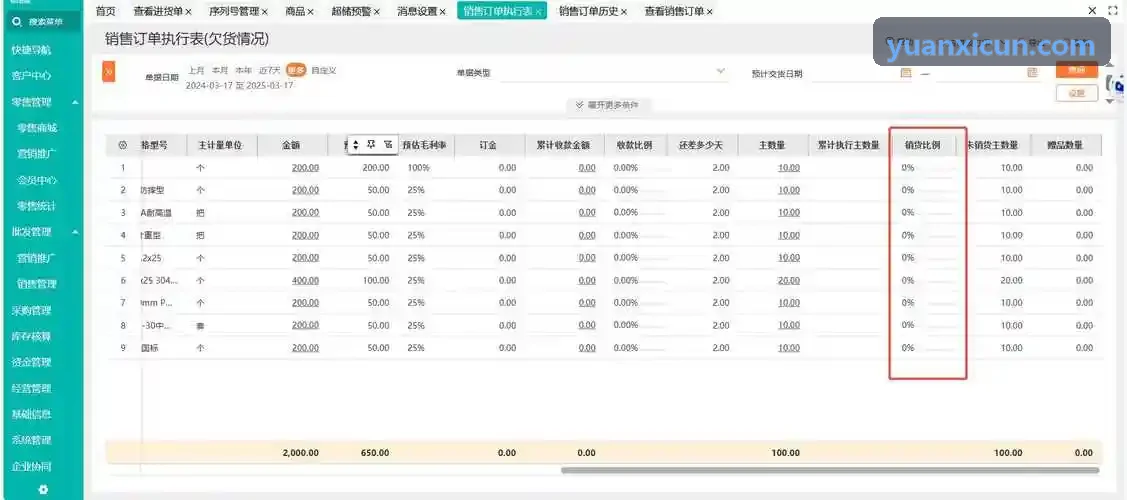
Task: Close the 查看进货单 tab
Action: [188, 12]
